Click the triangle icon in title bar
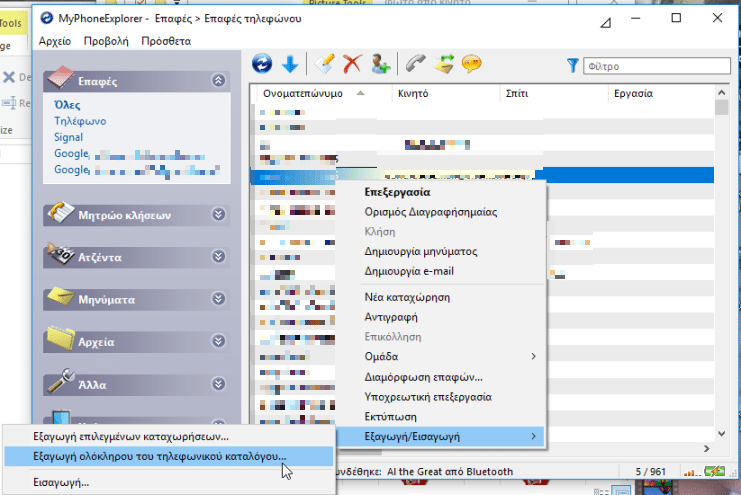 [x=606, y=22]
